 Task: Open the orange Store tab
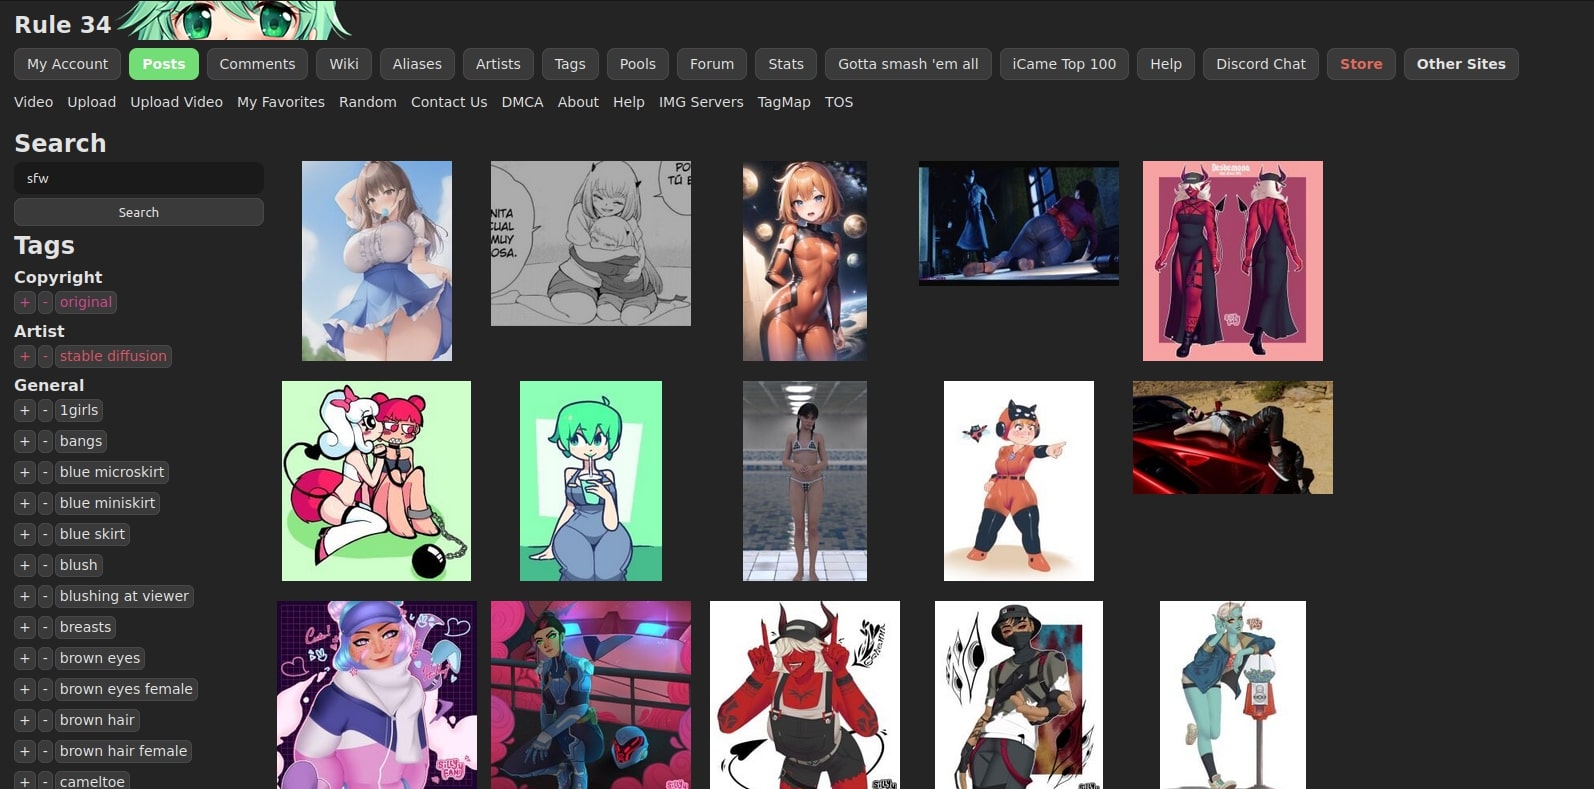pyautogui.click(x=1361, y=64)
